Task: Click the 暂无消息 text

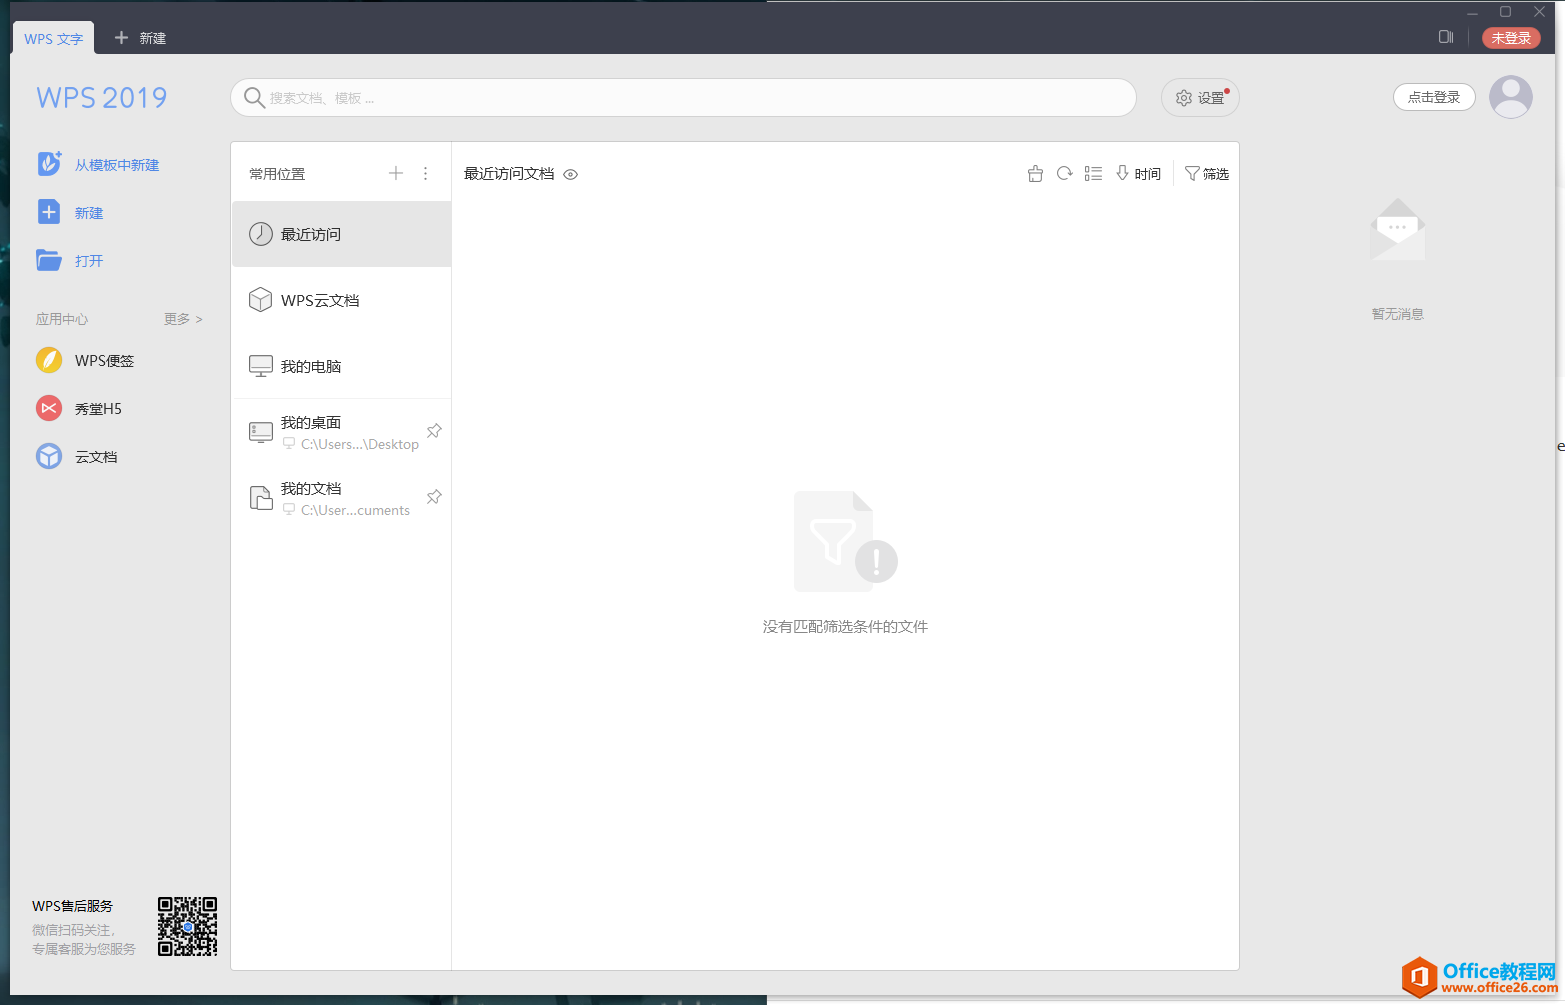Action: click(1397, 314)
